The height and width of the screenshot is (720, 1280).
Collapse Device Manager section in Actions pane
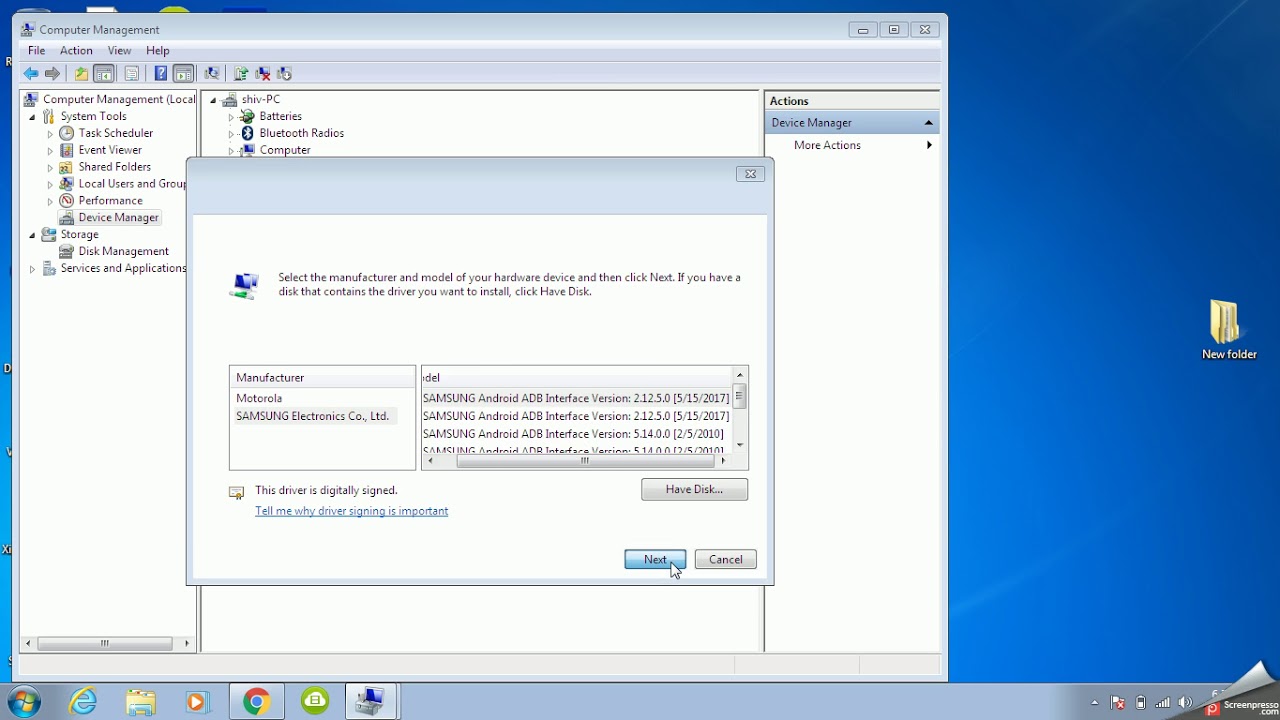click(x=928, y=122)
